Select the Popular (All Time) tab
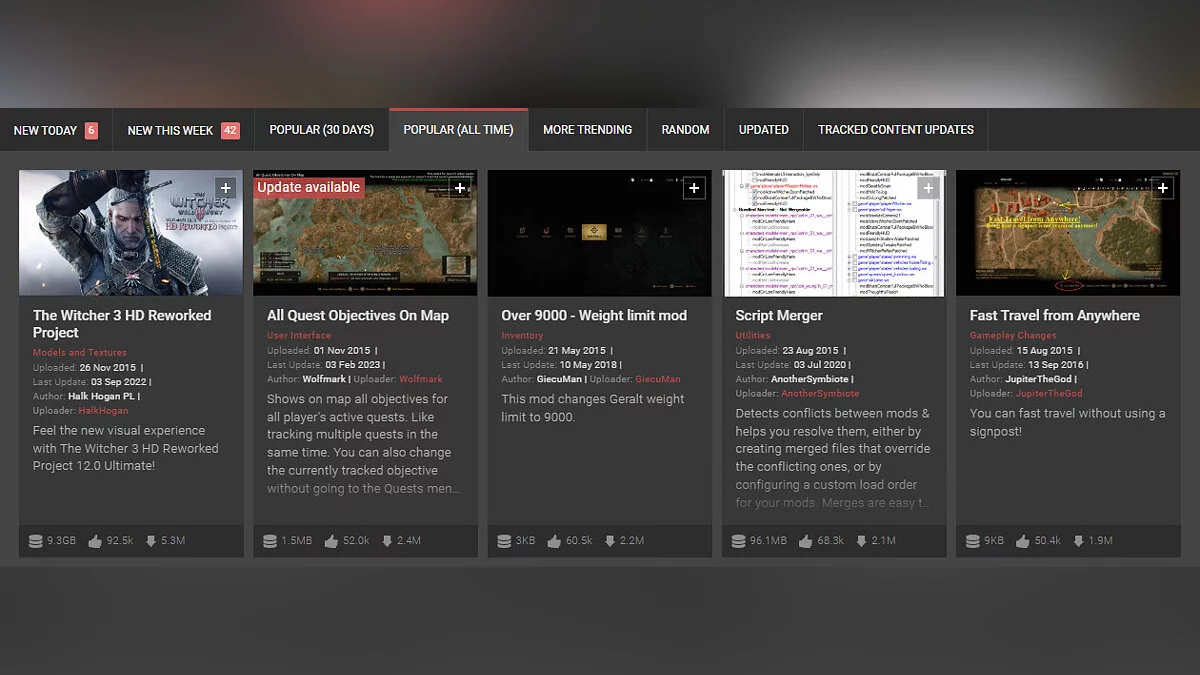This screenshot has width=1200, height=675. tap(458, 130)
